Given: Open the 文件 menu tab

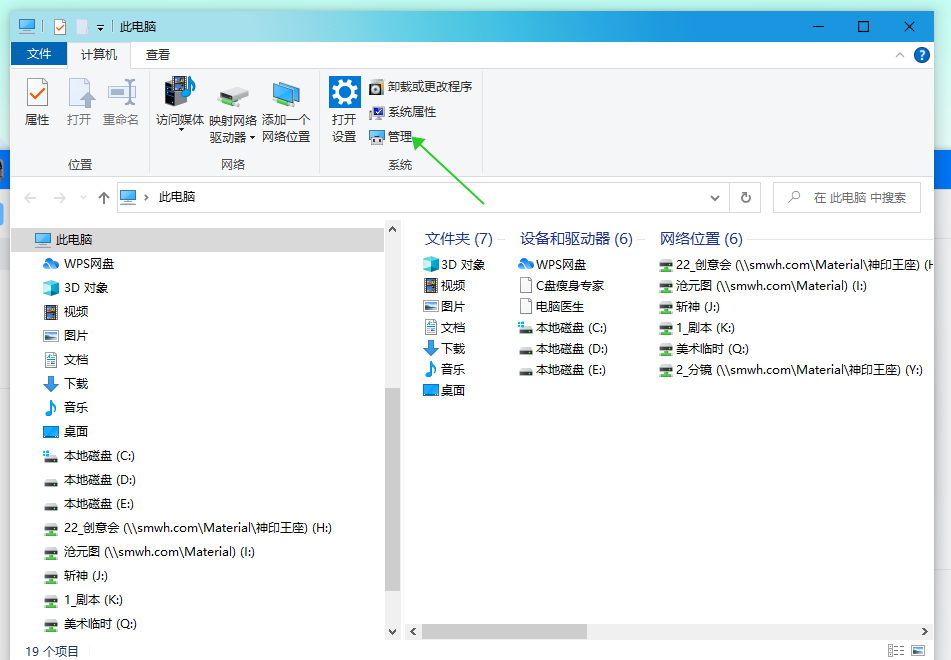Looking at the screenshot, I should click(39, 55).
